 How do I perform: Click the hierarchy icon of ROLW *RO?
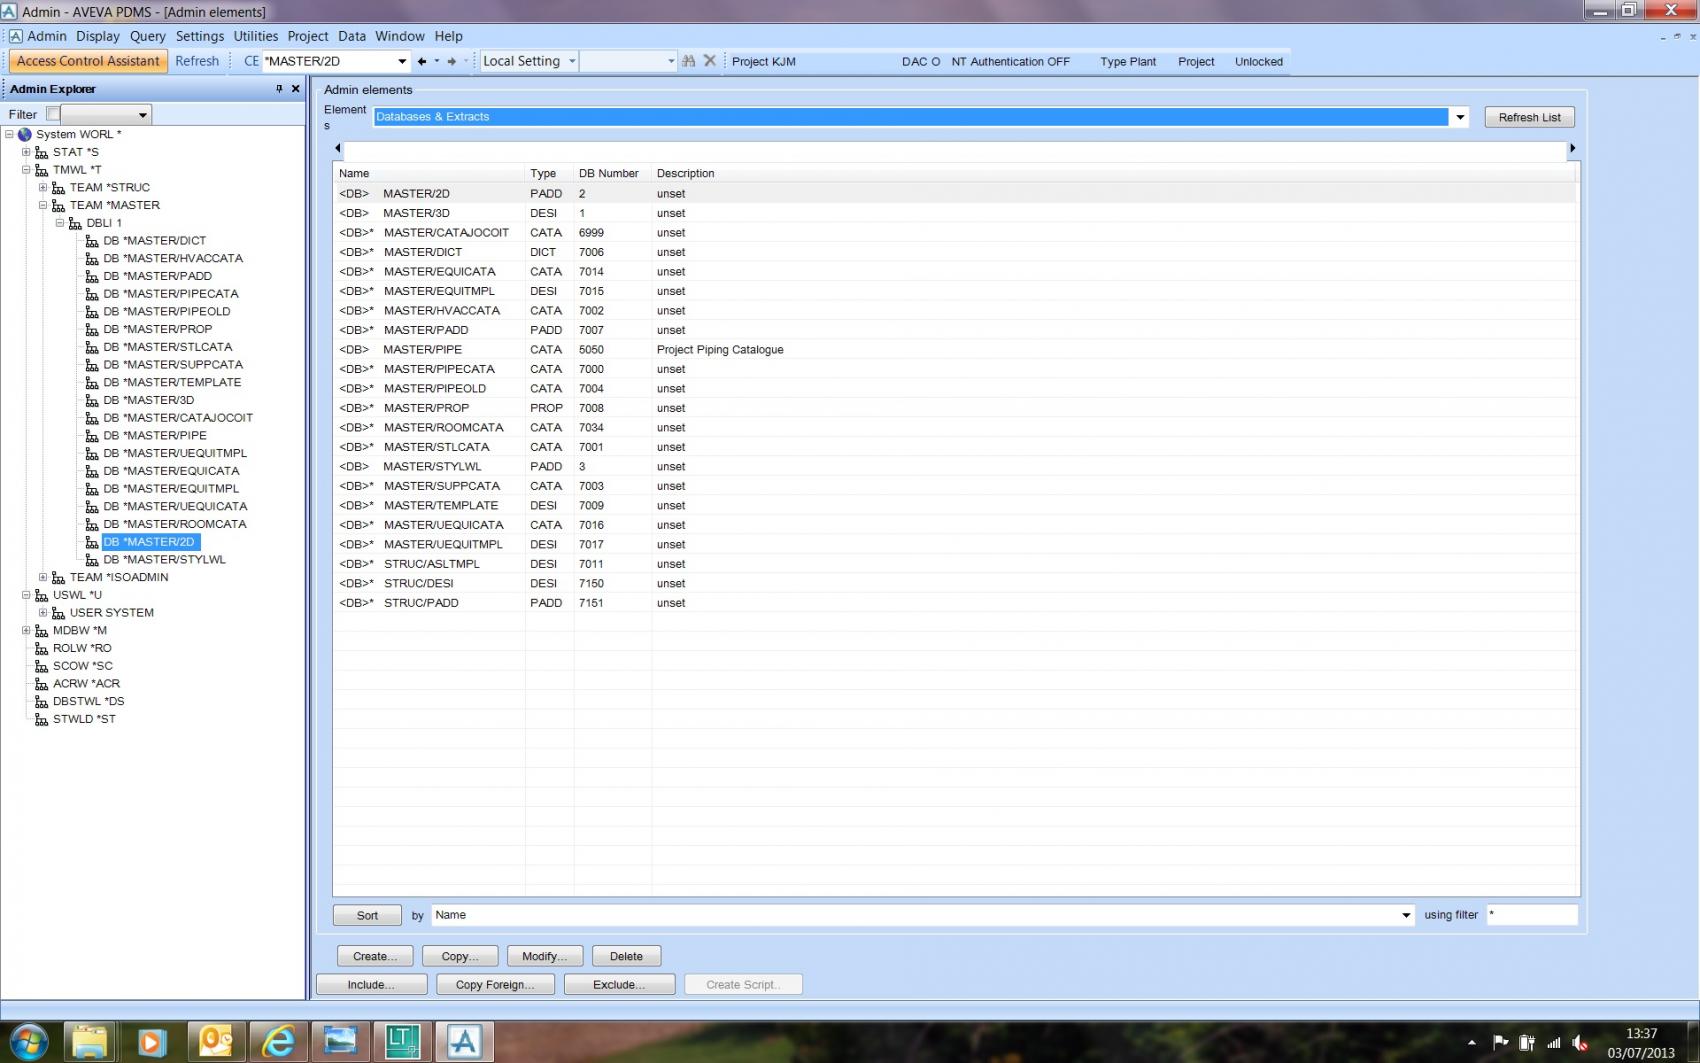42,648
